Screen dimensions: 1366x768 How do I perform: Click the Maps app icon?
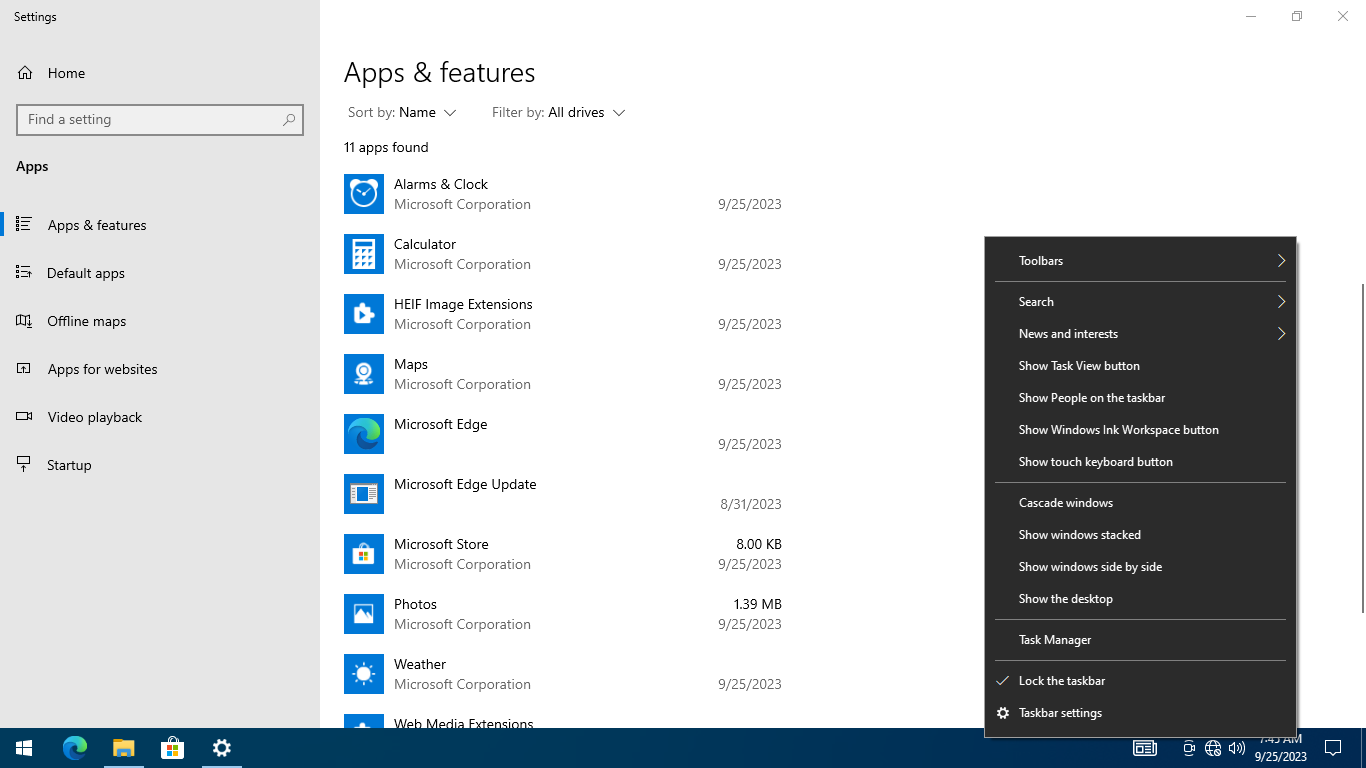364,374
